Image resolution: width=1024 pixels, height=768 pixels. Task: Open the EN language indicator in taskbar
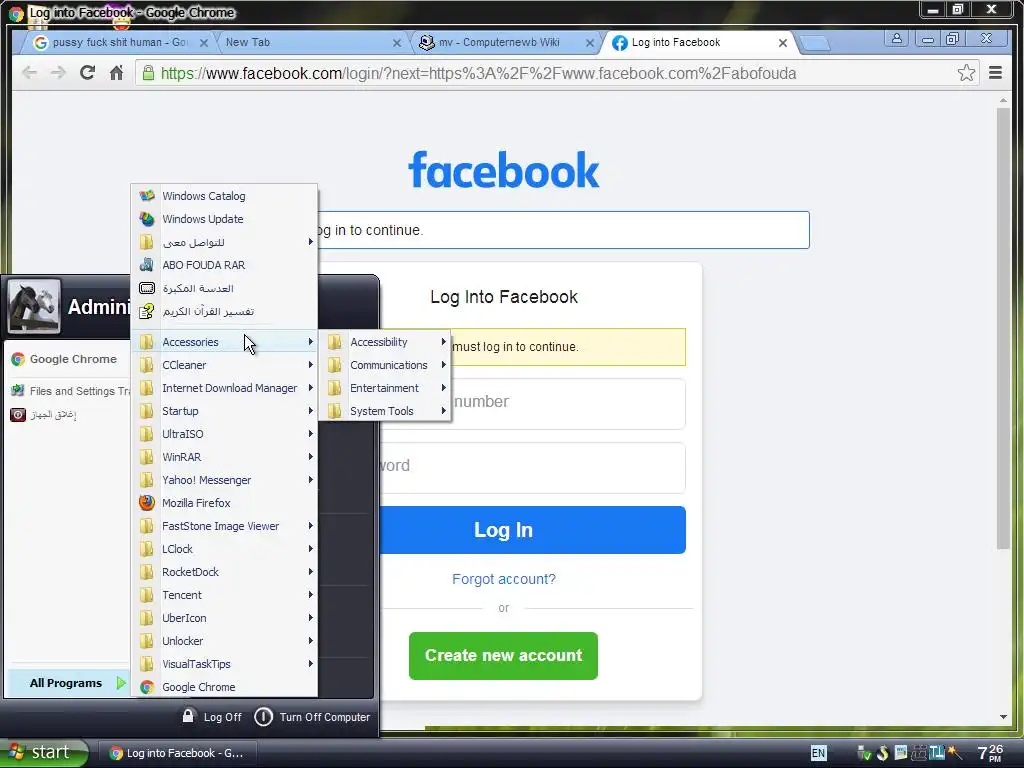(818, 753)
